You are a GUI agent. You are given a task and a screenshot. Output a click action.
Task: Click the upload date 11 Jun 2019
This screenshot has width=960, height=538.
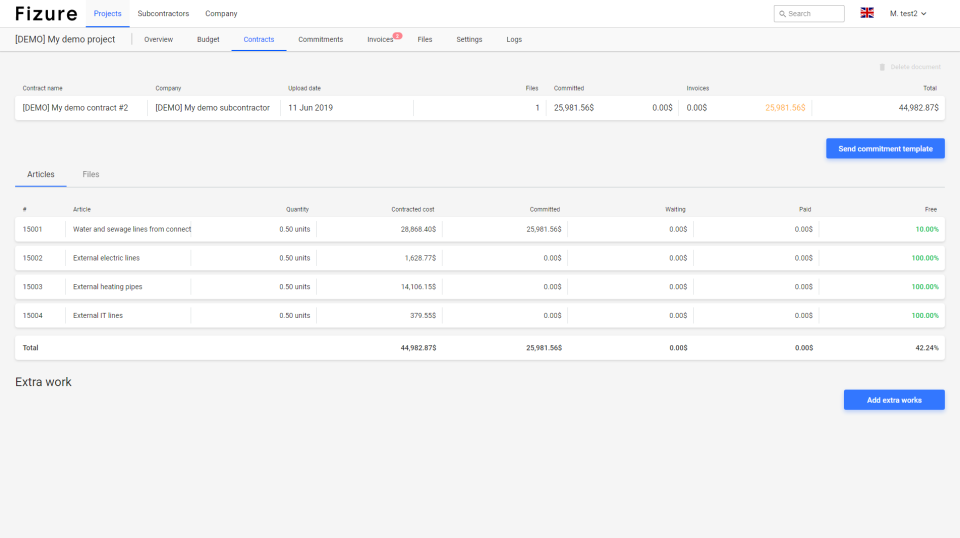coord(310,108)
